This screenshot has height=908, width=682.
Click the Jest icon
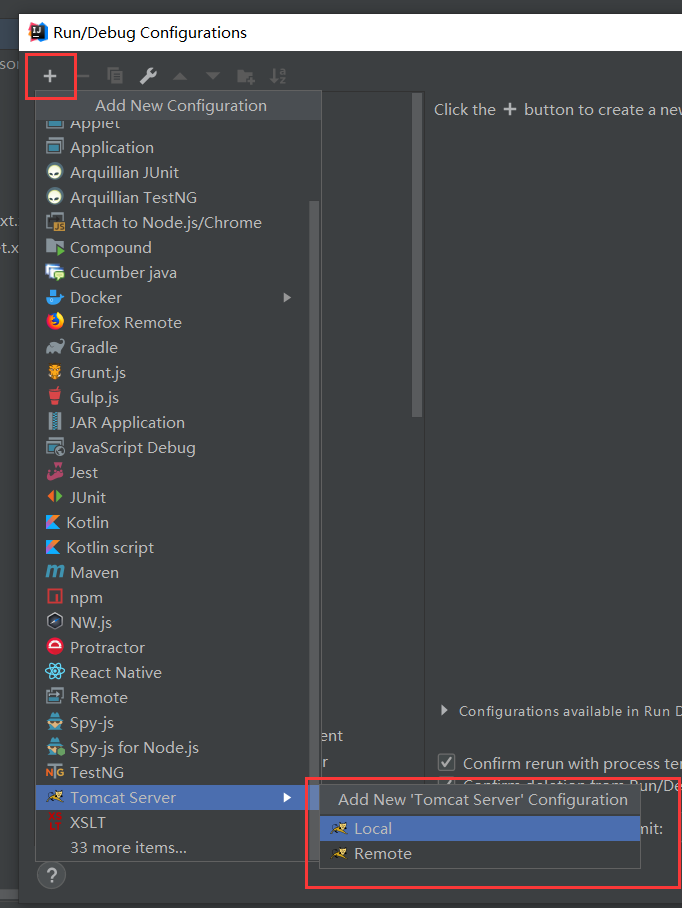click(x=54, y=472)
